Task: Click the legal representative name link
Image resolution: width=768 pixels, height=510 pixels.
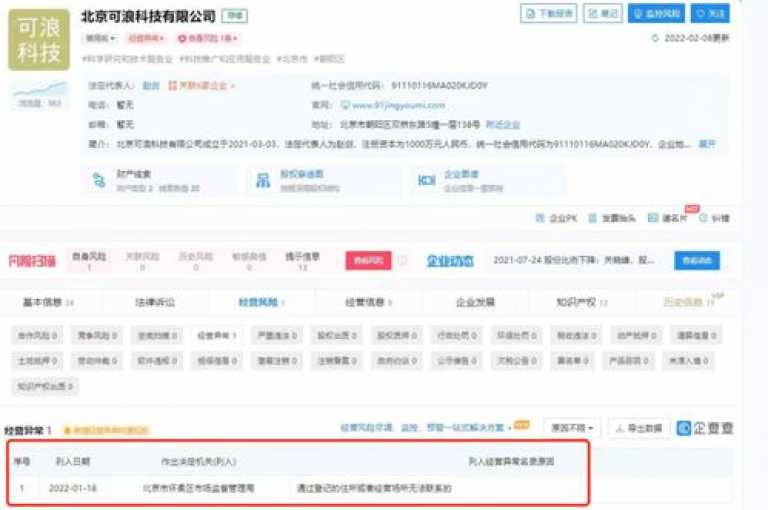Action: (x=151, y=85)
